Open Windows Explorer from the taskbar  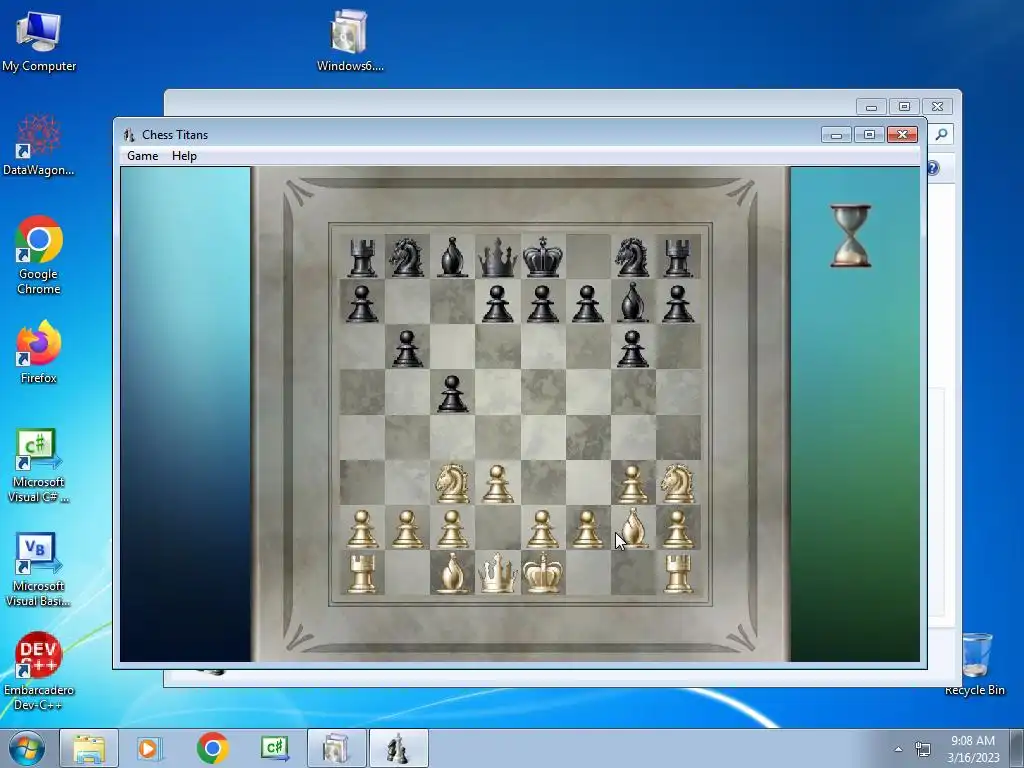(89, 748)
